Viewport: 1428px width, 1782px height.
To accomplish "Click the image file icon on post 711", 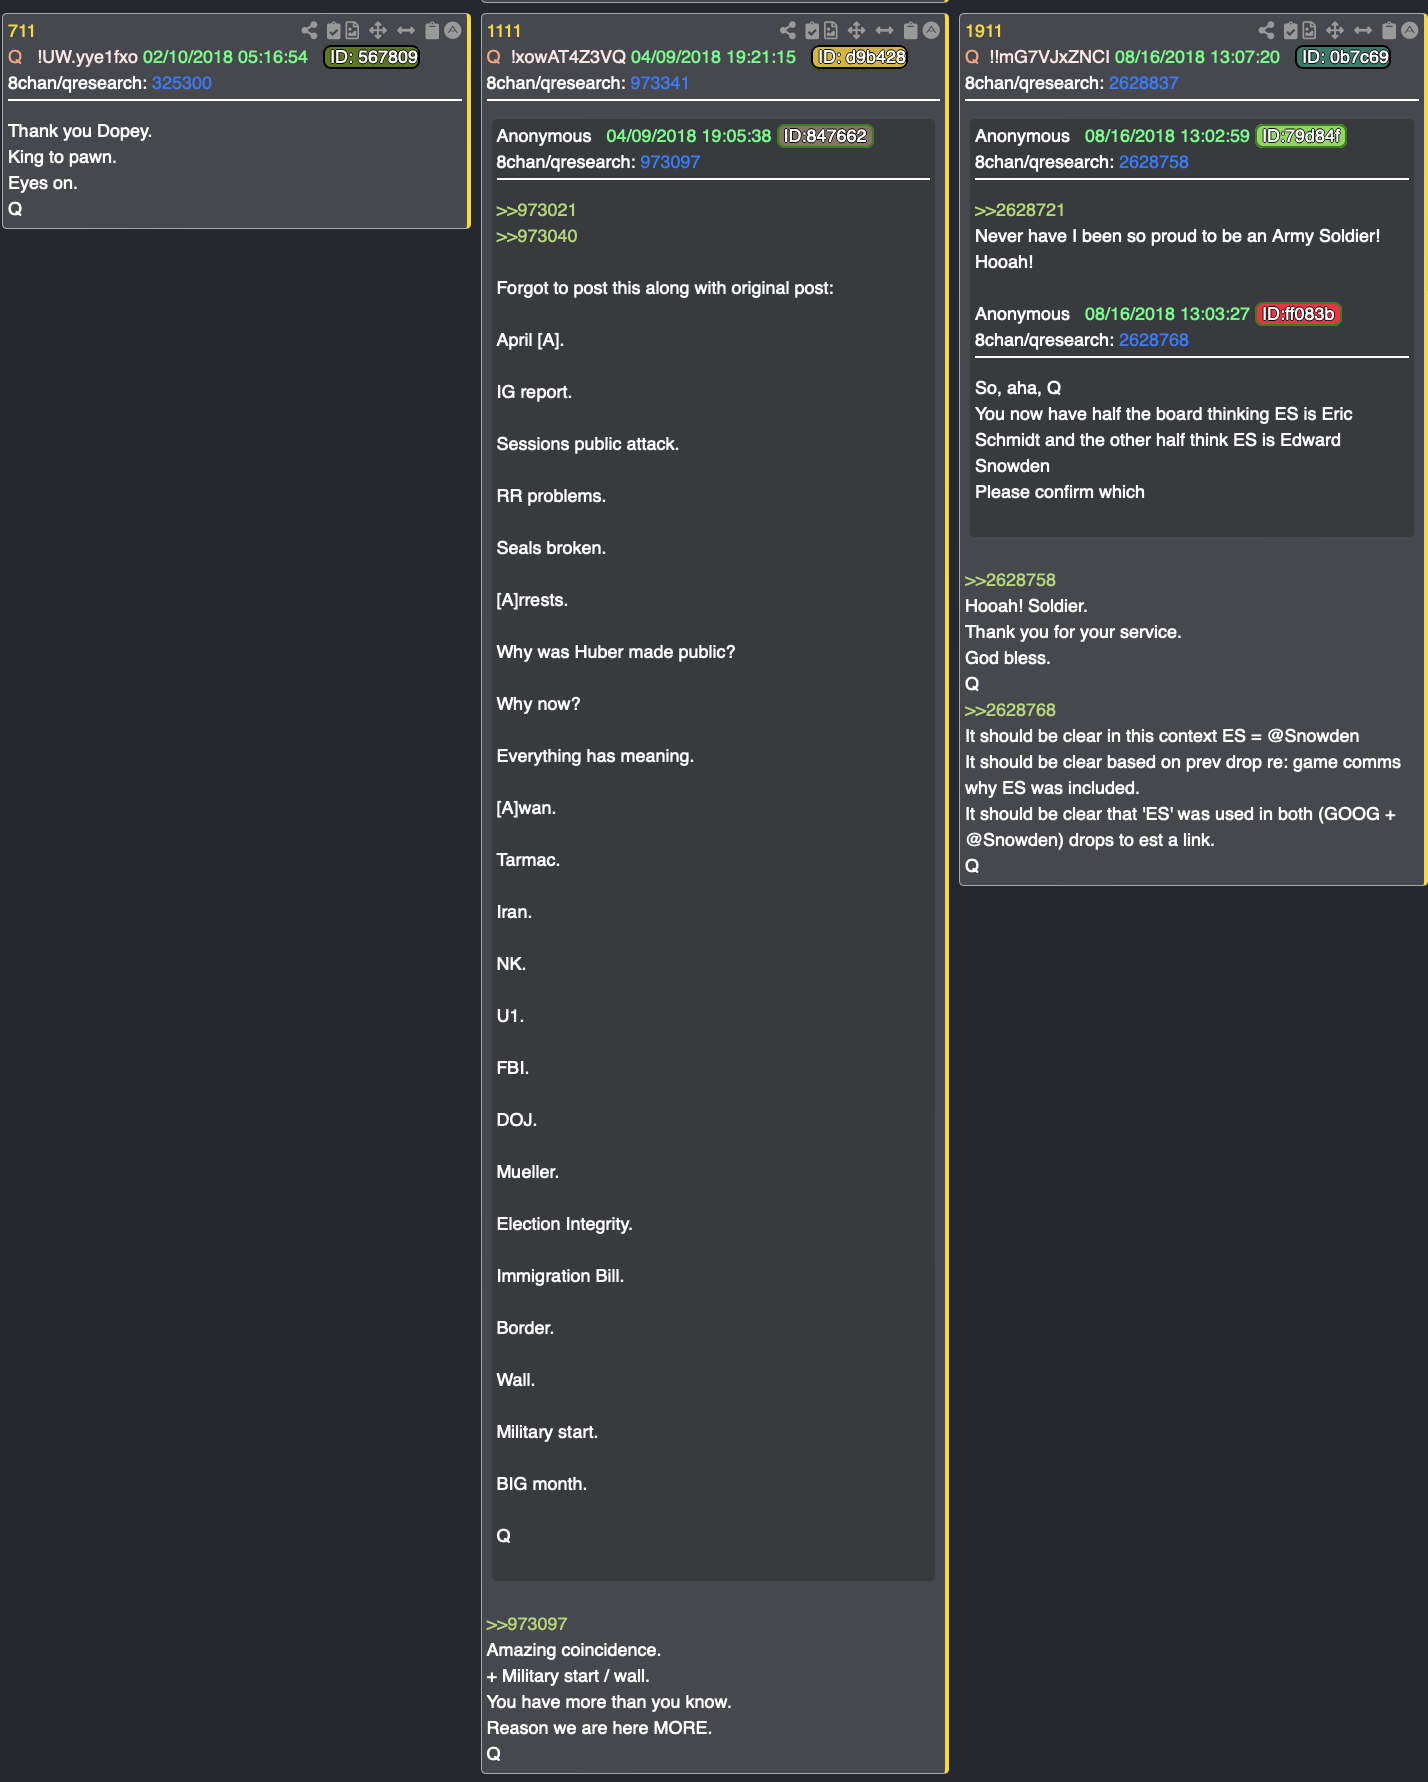I will [x=352, y=31].
